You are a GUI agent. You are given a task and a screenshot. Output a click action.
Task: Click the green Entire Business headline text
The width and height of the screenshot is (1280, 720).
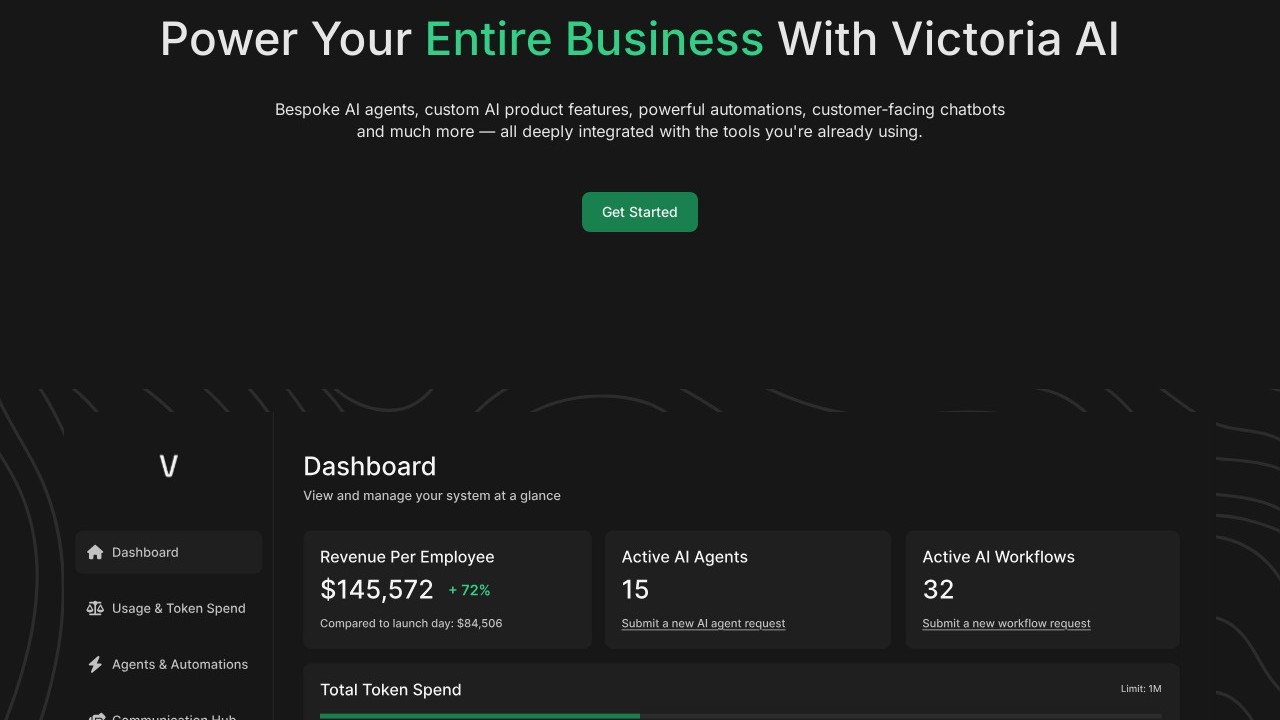click(x=594, y=40)
